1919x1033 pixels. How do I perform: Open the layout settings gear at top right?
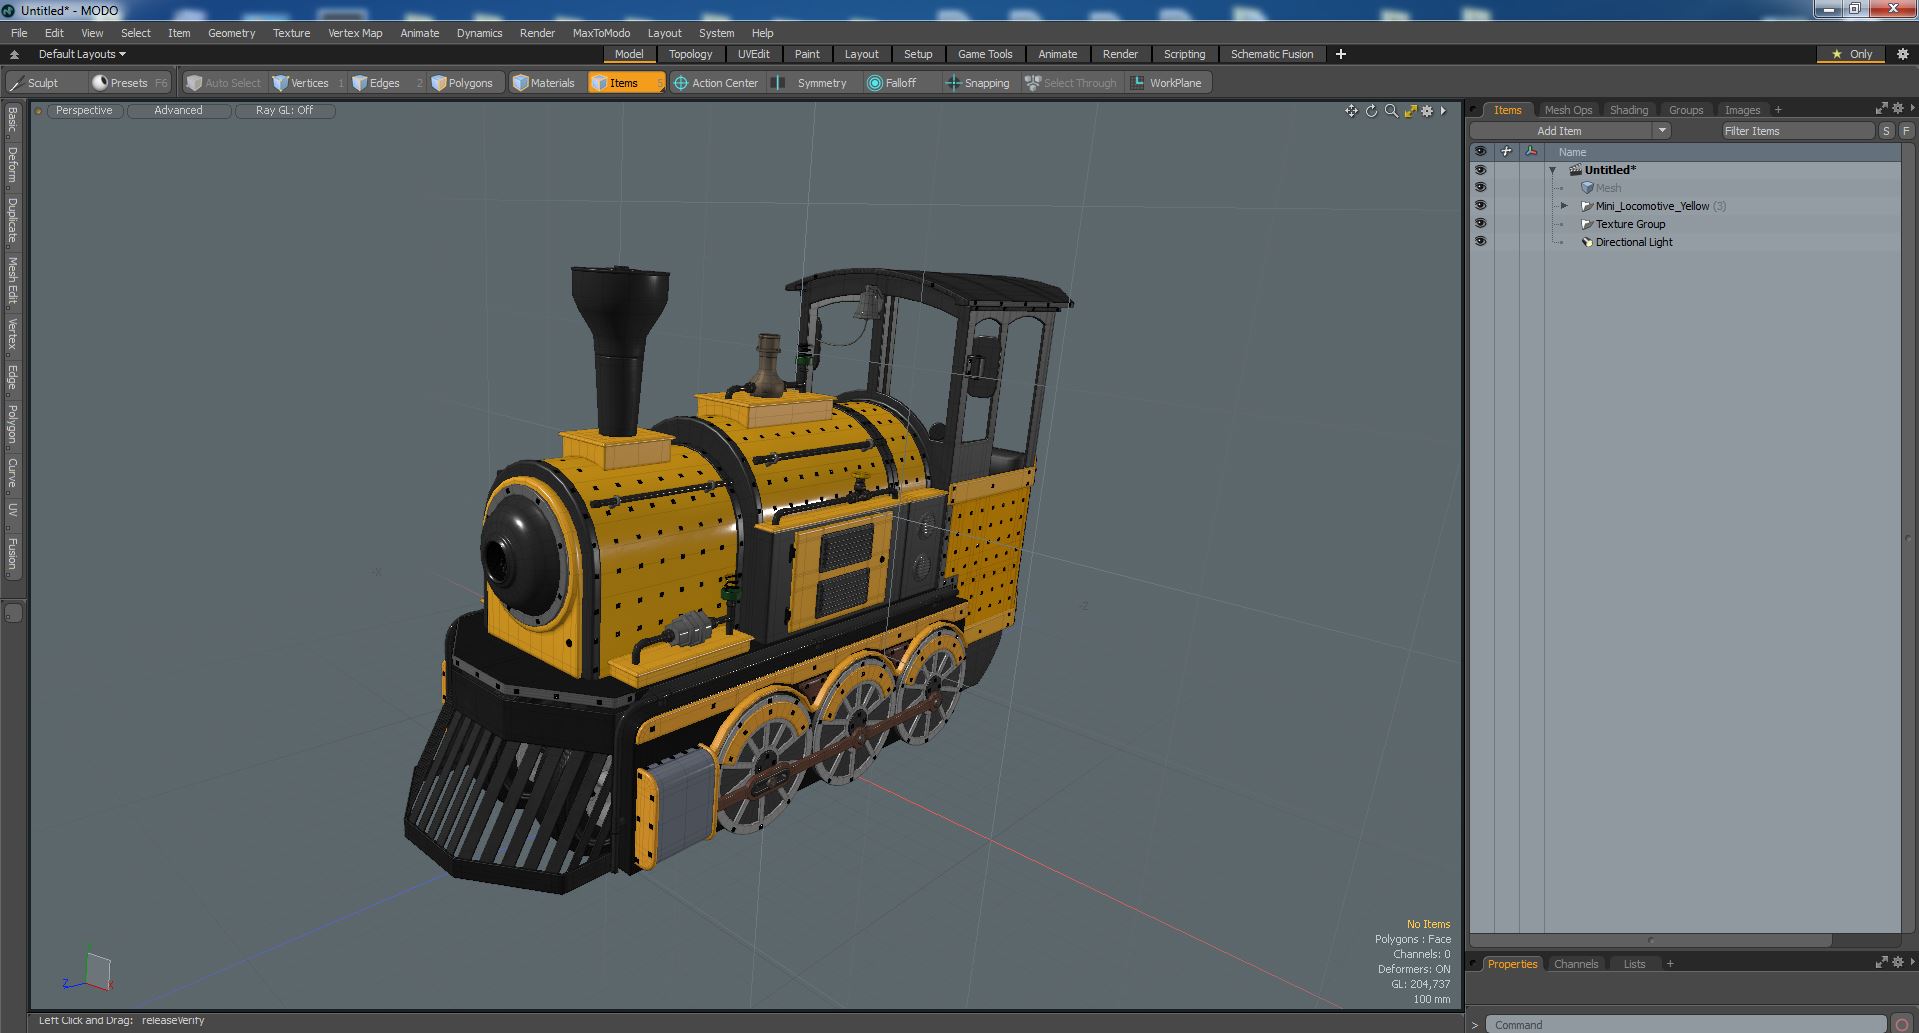pyautogui.click(x=1903, y=54)
